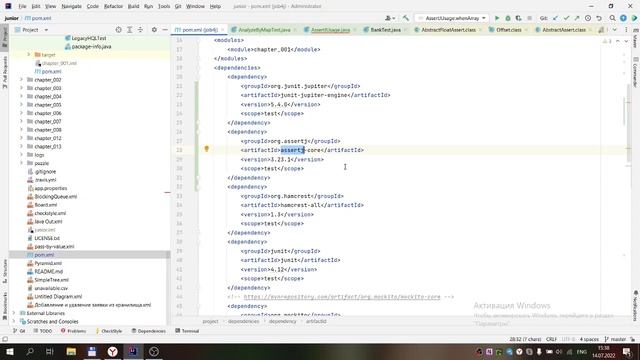Switch to BankTest.java tab

385,30
